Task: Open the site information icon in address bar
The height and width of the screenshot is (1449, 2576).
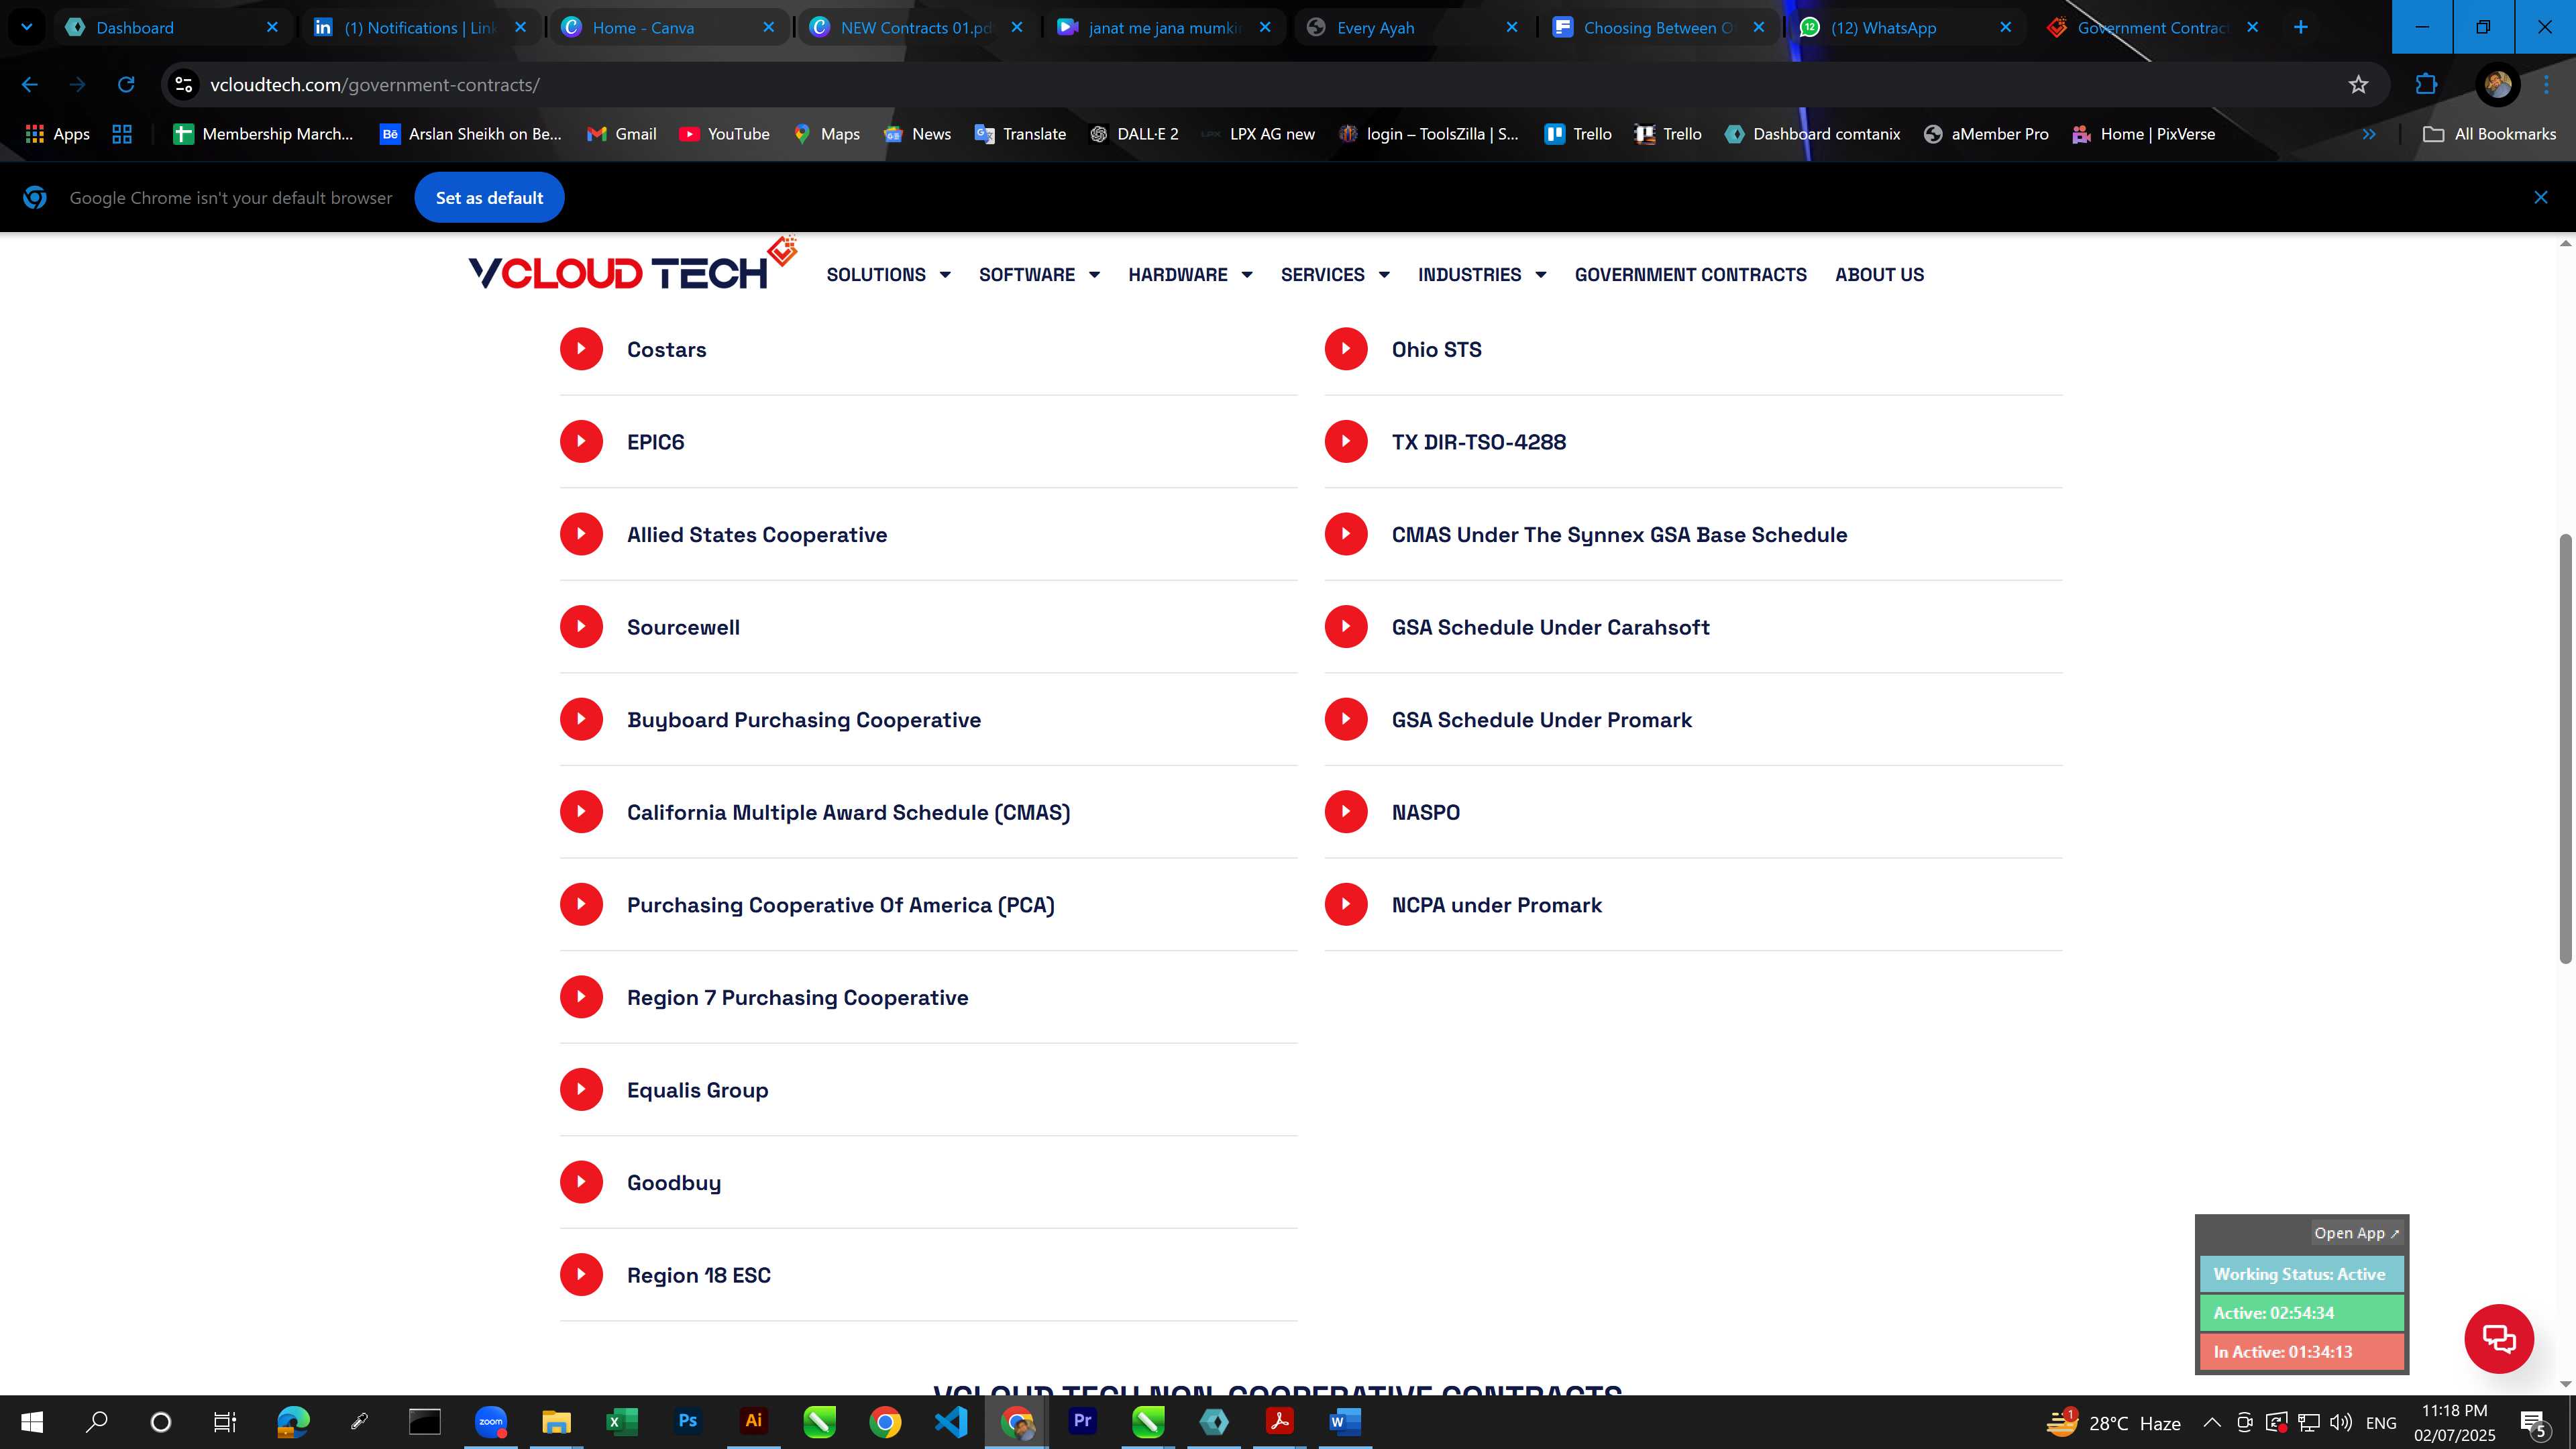Action: click(x=184, y=85)
